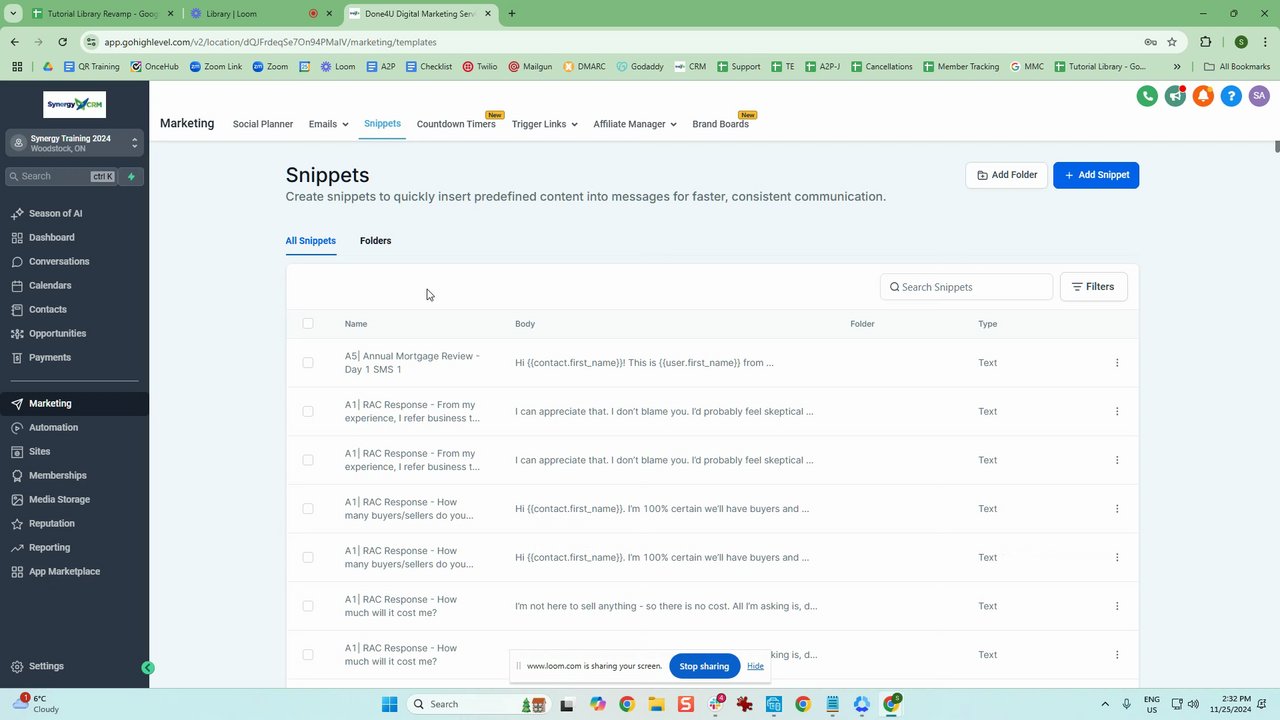Image resolution: width=1280 pixels, height=720 pixels.
Task: Collapse the sidebar with green arrow
Action: [148, 667]
